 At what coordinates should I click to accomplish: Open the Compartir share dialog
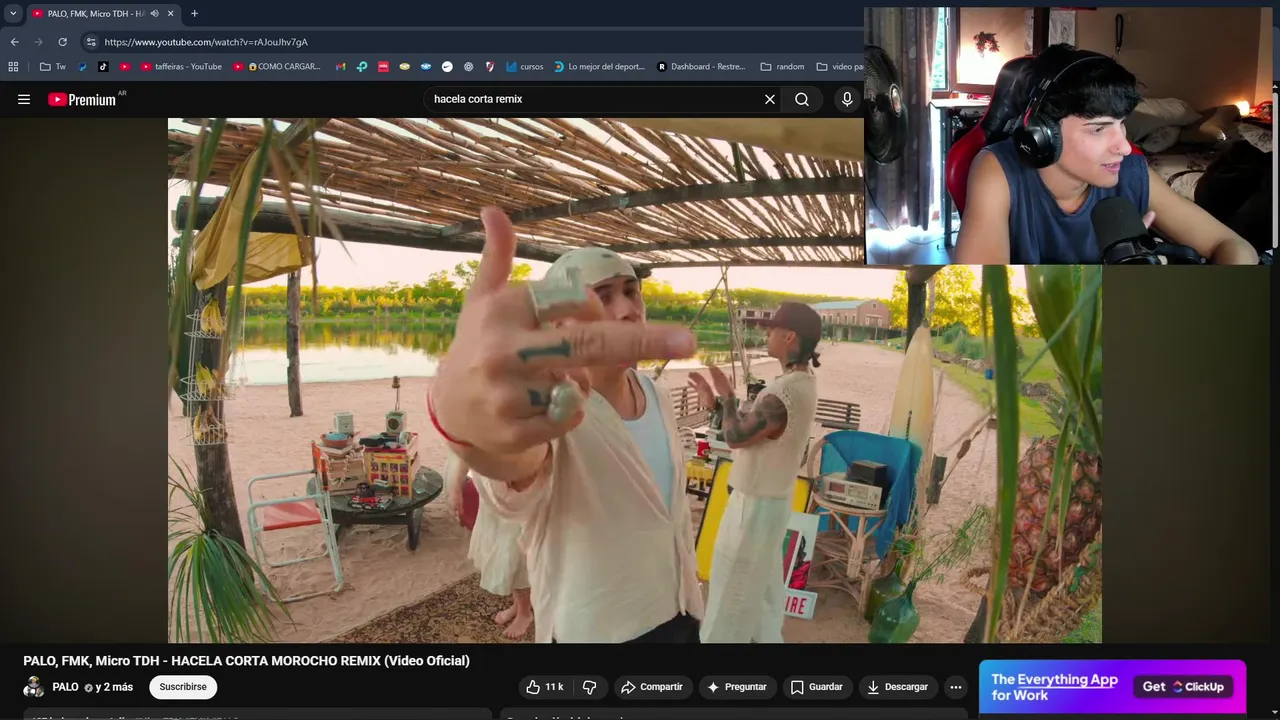click(651, 687)
